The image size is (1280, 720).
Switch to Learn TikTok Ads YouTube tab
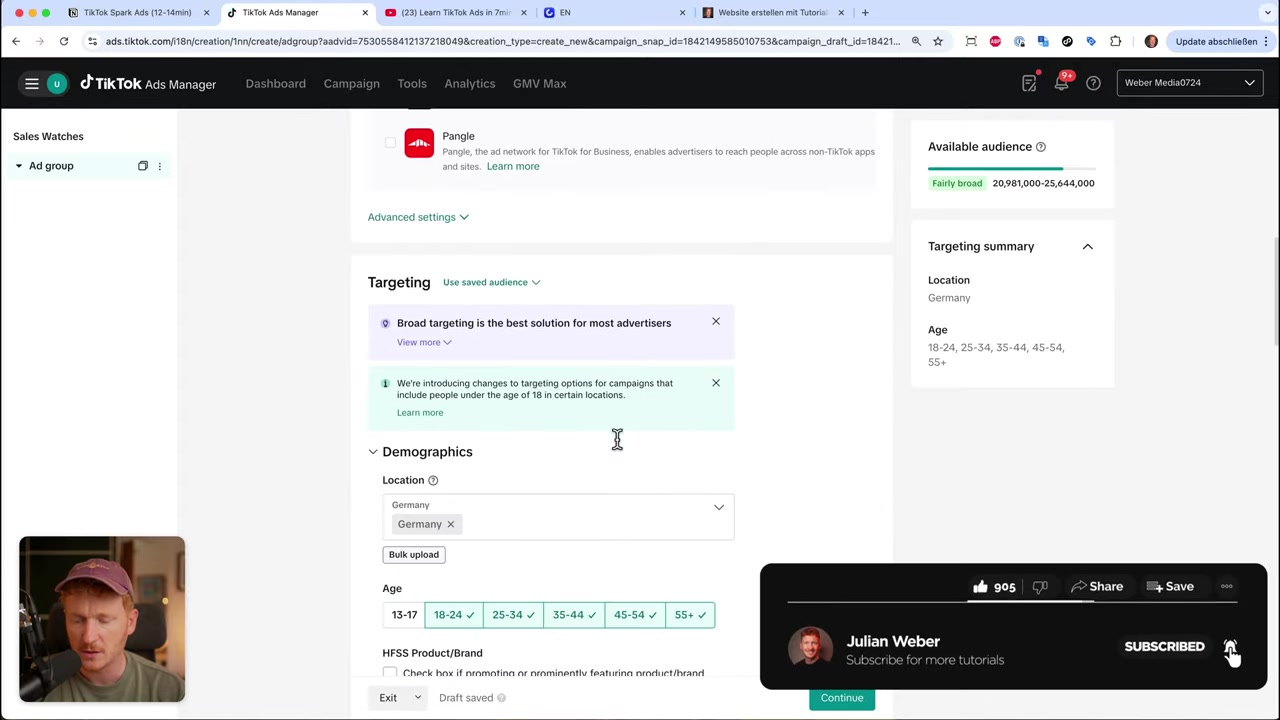point(455,12)
